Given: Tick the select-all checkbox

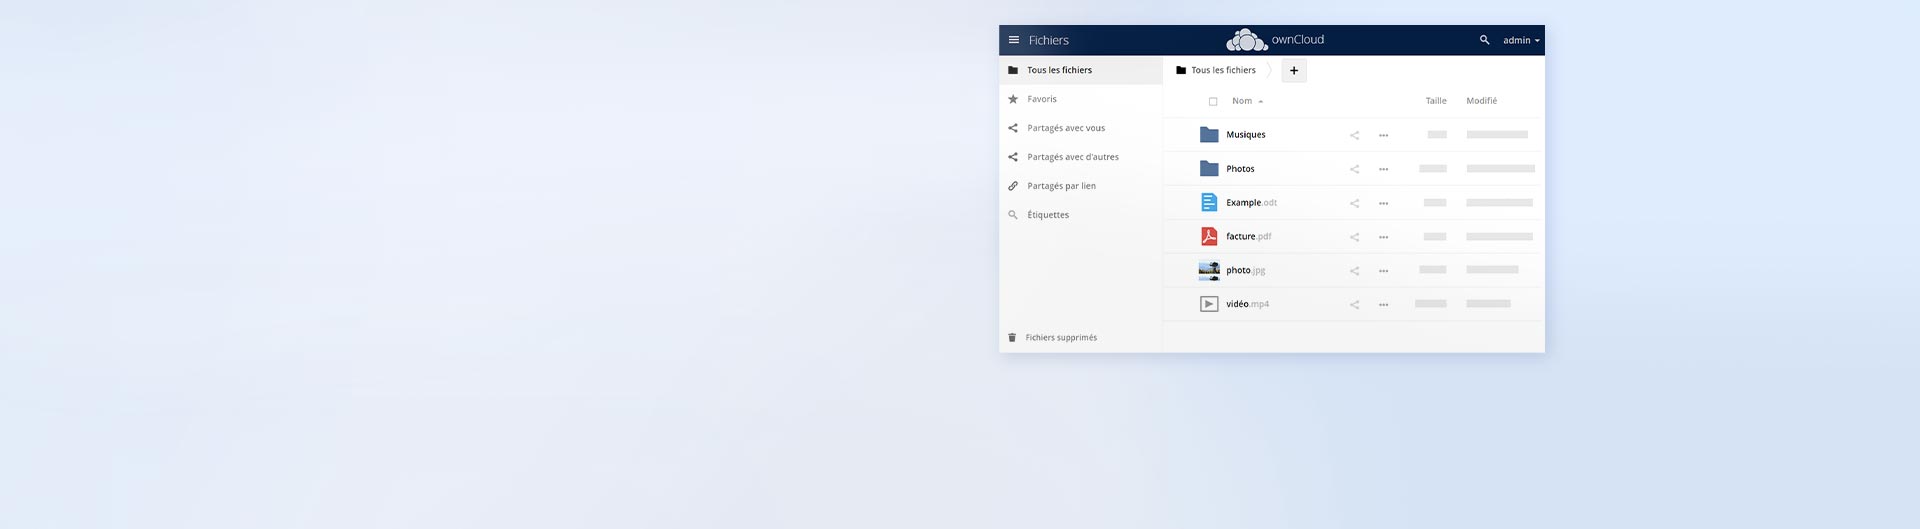Looking at the screenshot, I should 1213,101.
